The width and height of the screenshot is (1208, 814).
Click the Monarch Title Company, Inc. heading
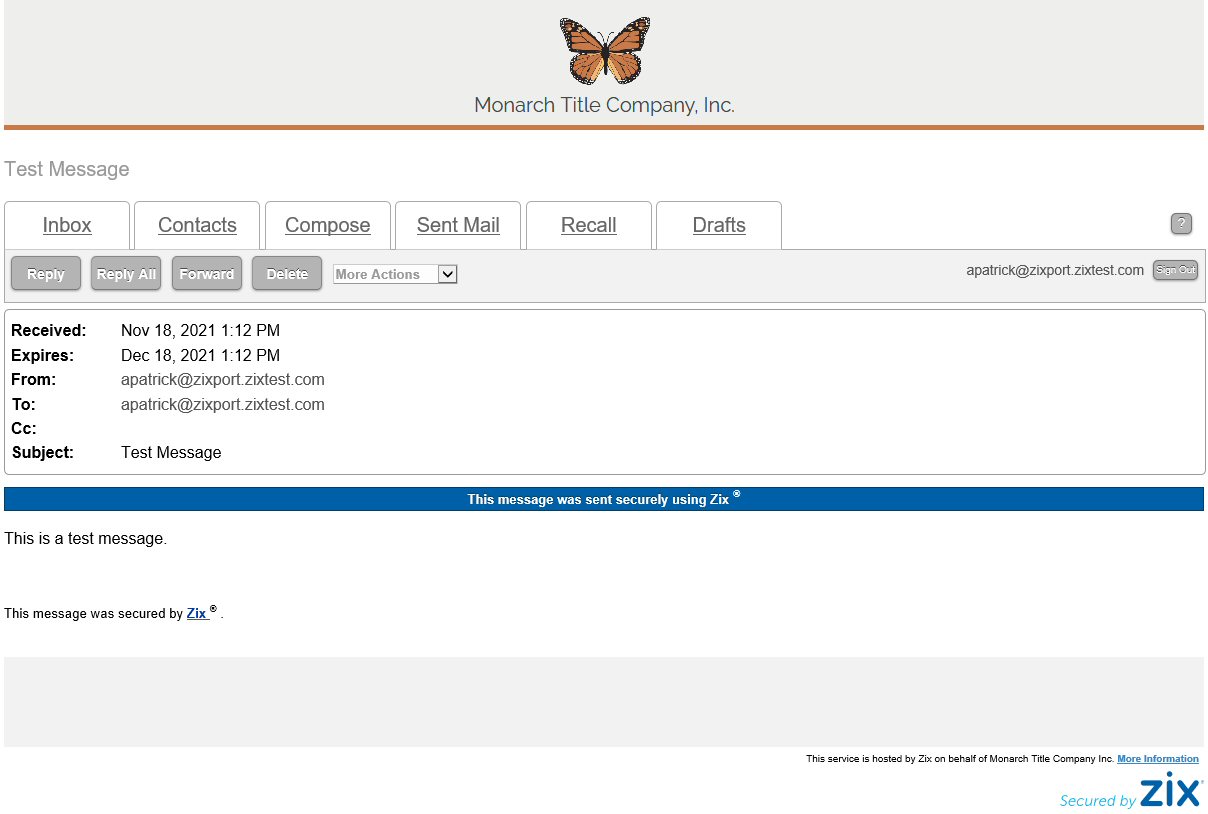[x=604, y=105]
